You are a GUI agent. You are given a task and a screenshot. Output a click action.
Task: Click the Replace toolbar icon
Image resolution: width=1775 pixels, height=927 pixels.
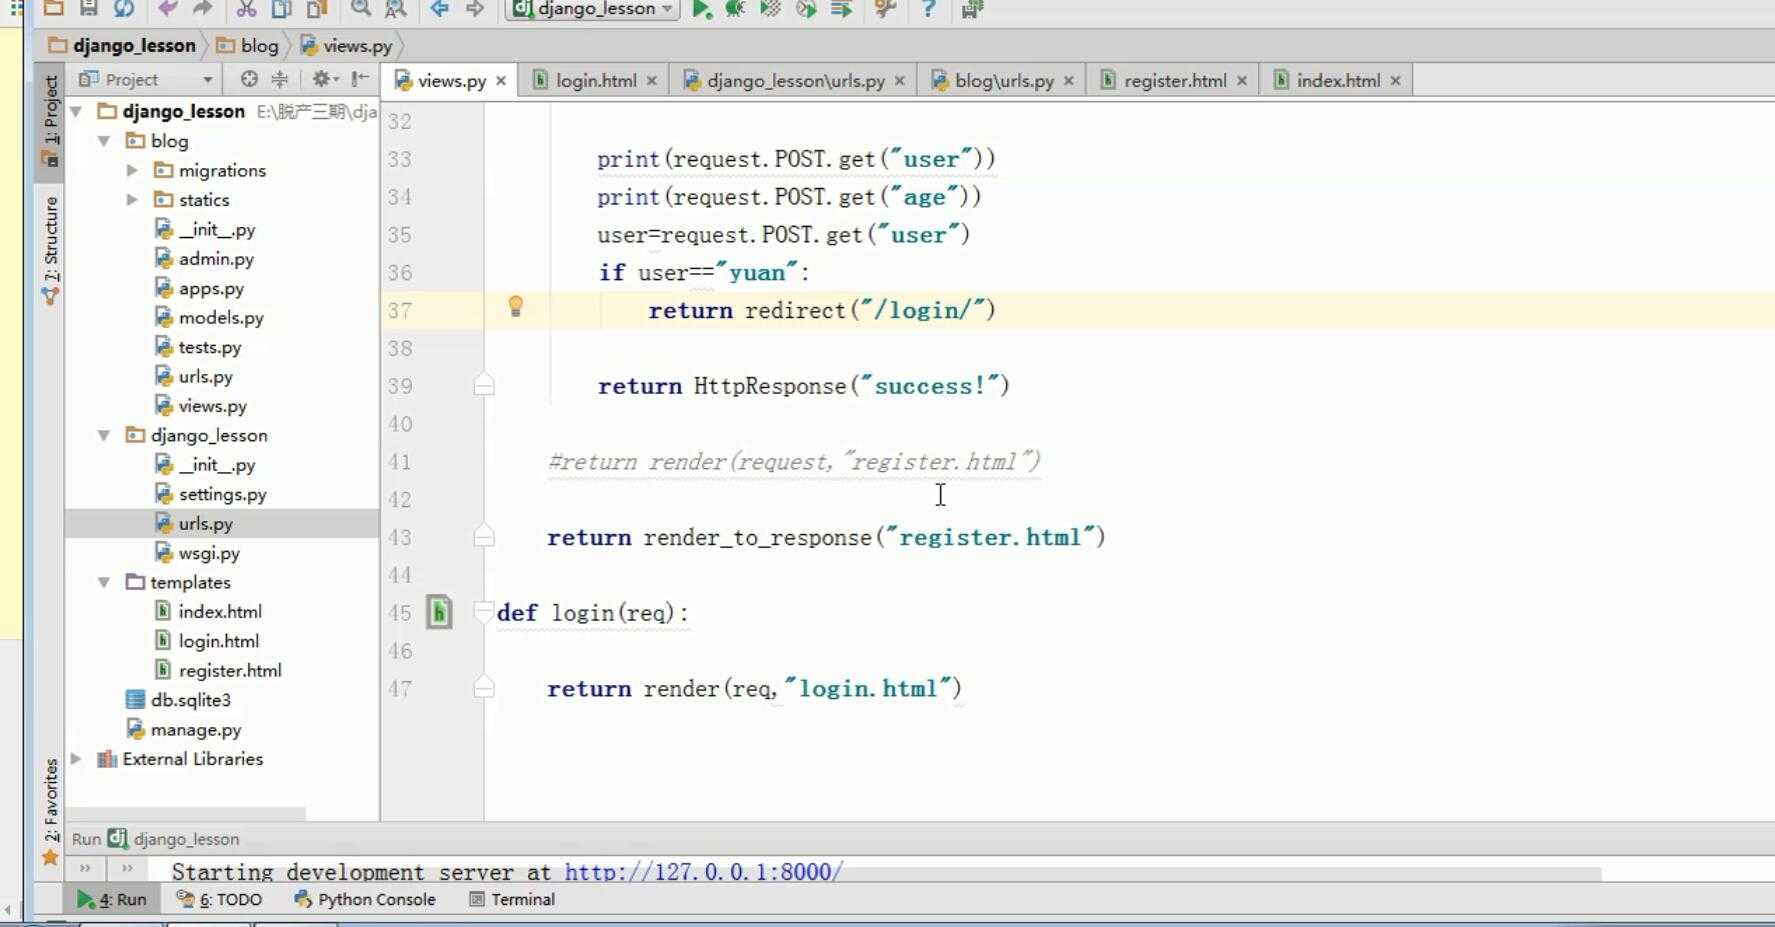[395, 9]
